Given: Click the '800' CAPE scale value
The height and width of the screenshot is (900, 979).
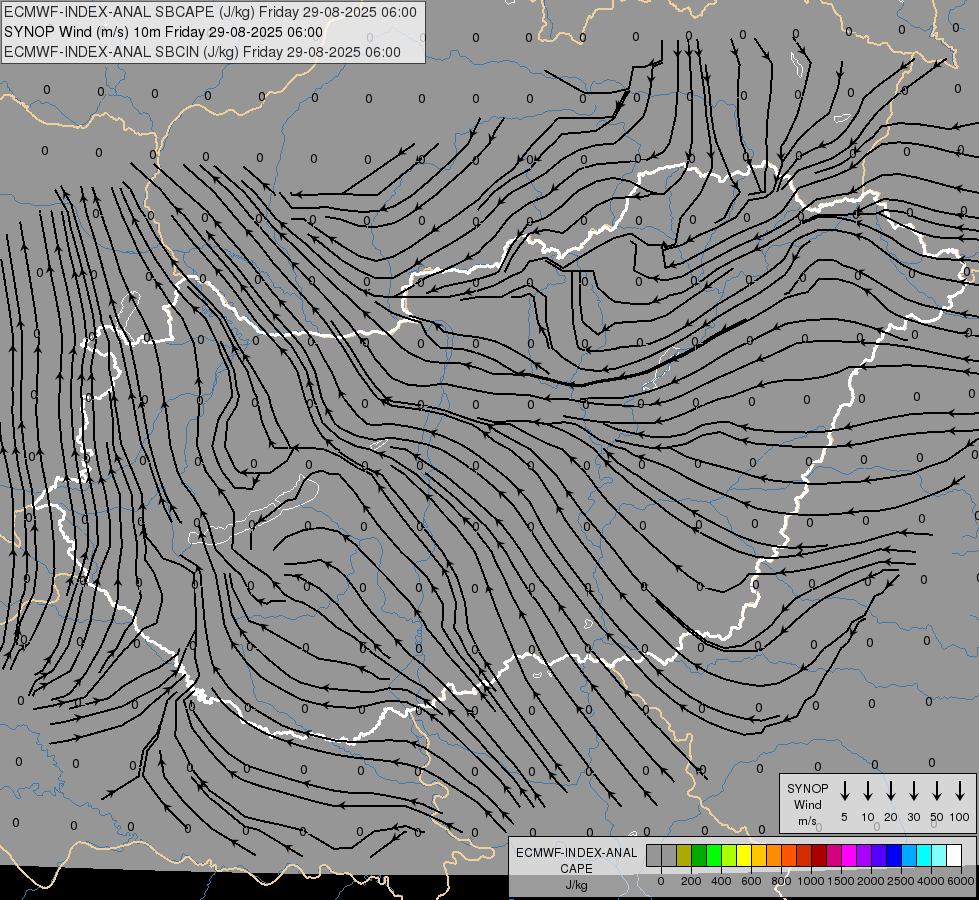Looking at the screenshot, I should coord(781,881).
